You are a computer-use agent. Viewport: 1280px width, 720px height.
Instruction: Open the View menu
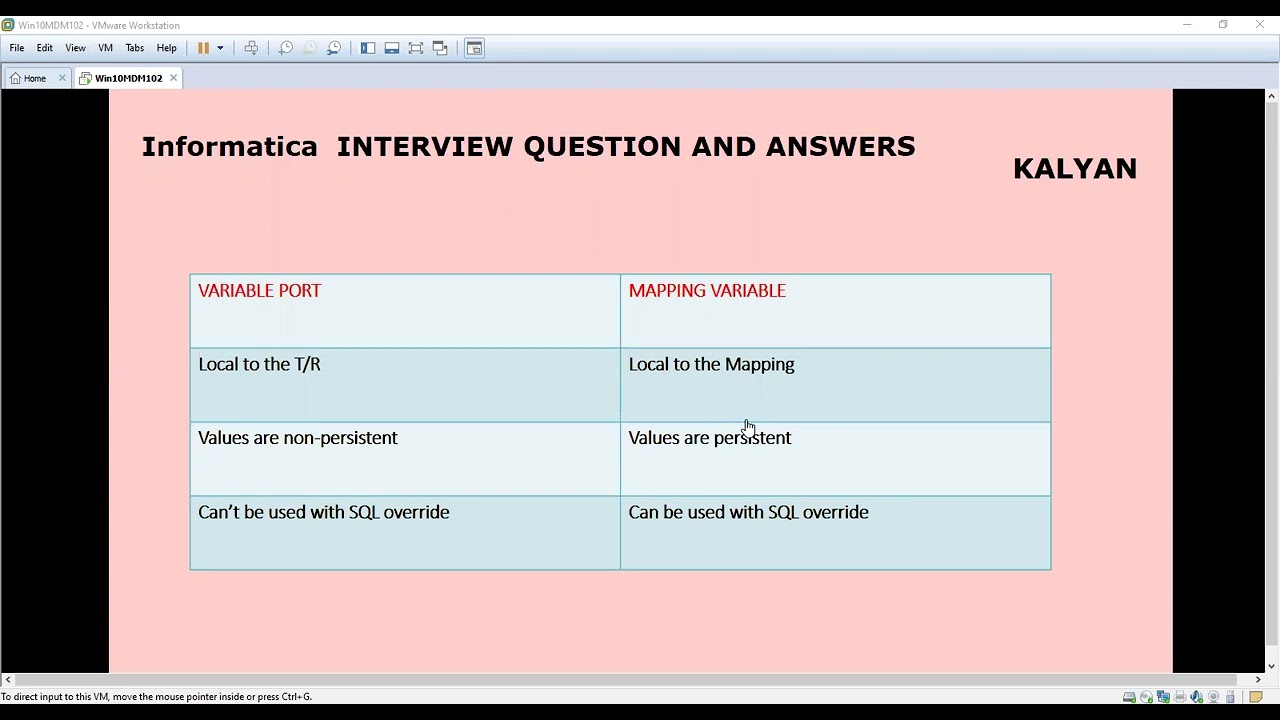[x=75, y=48]
